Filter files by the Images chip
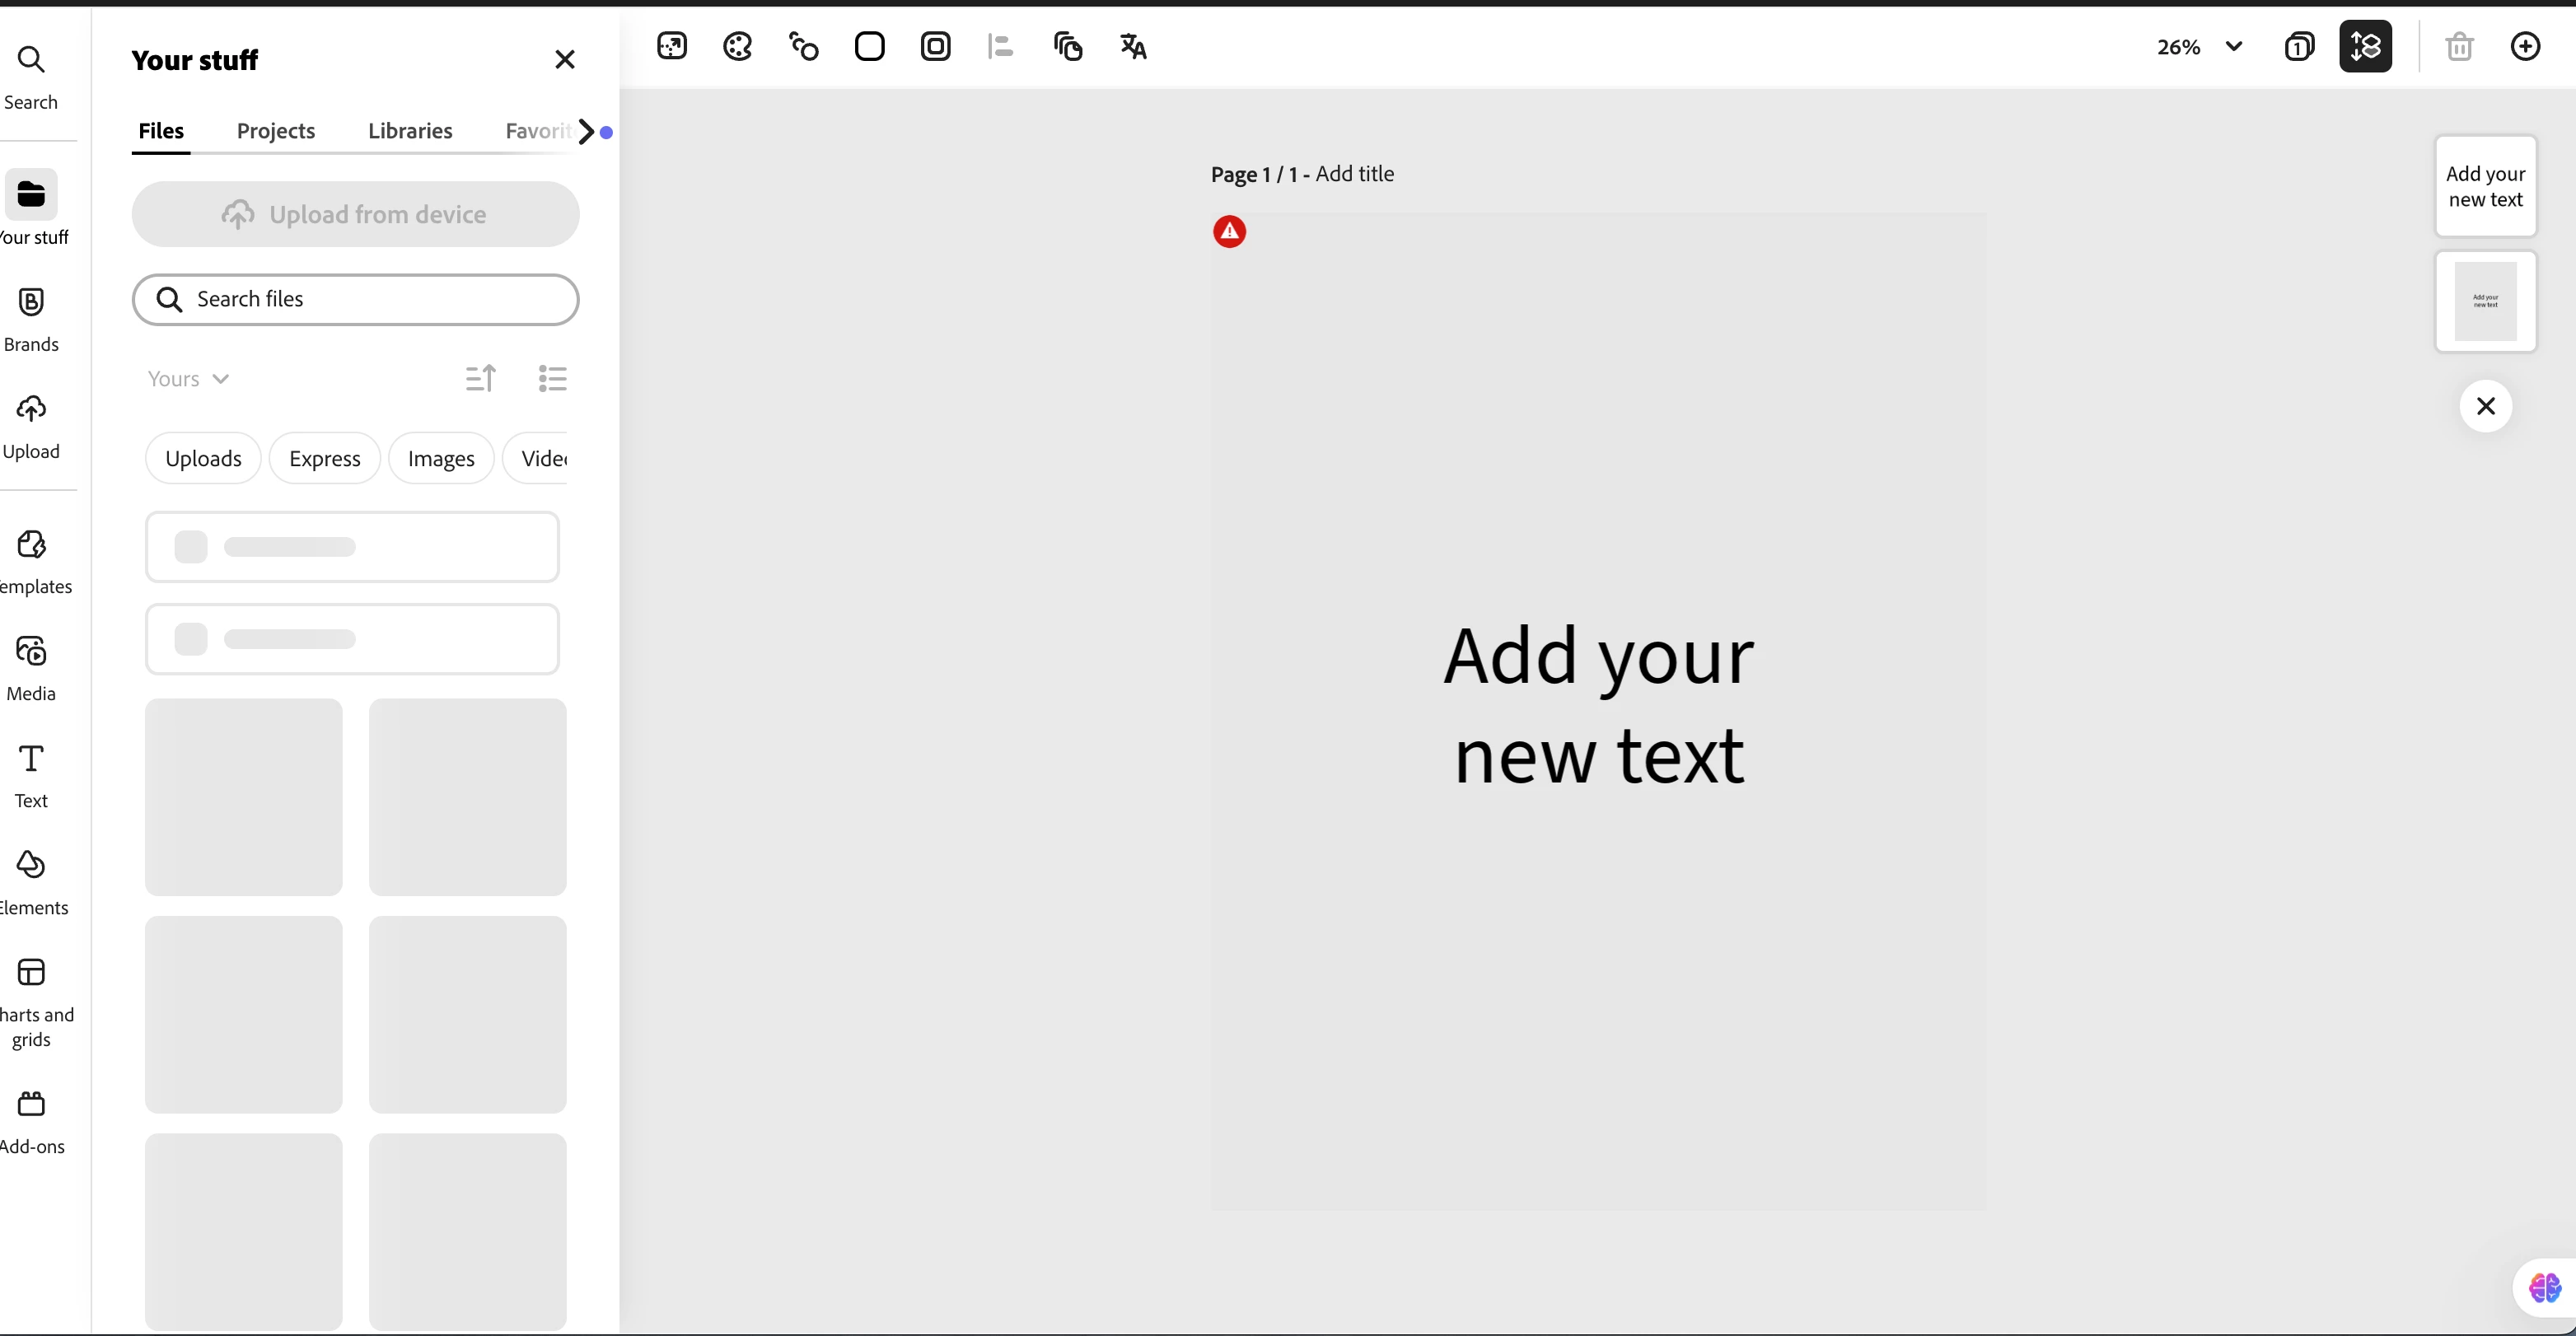This screenshot has width=2576, height=1336. coord(441,459)
